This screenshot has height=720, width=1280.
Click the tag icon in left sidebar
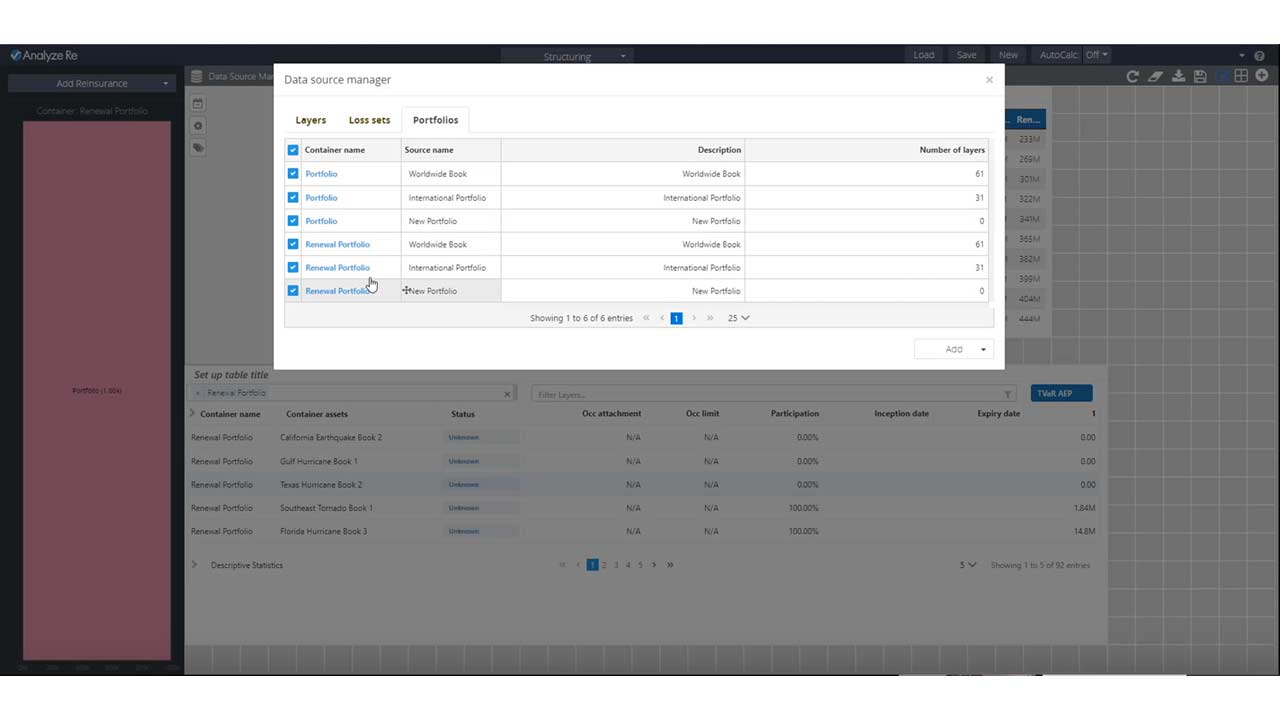click(198, 148)
